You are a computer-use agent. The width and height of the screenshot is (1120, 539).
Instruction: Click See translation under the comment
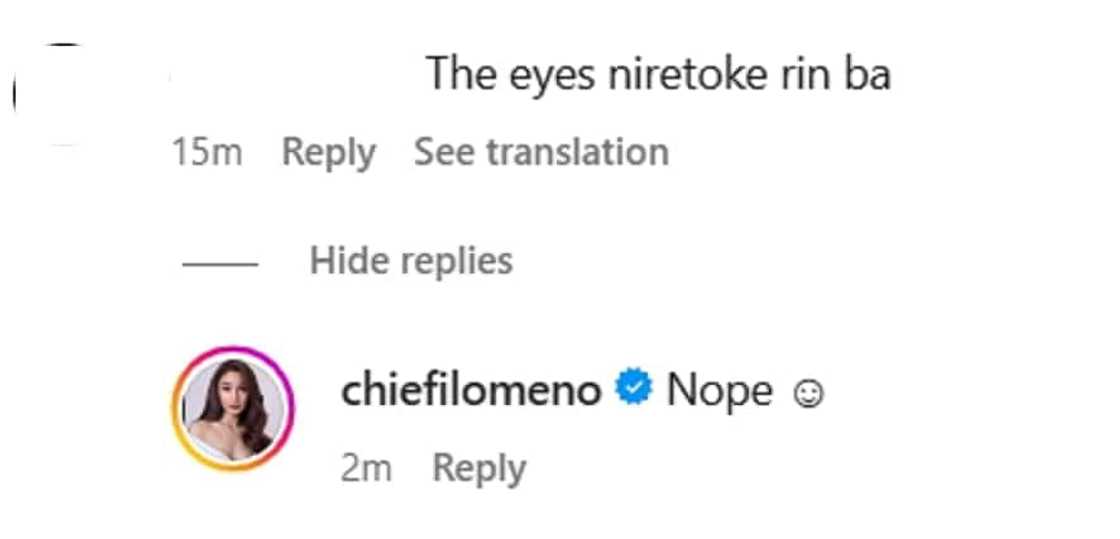(541, 153)
